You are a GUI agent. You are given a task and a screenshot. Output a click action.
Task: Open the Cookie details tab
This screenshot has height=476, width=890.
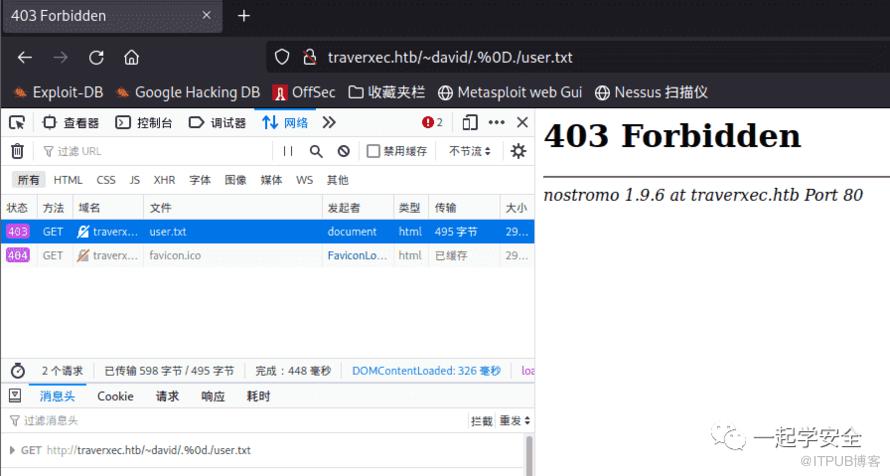click(x=115, y=397)
